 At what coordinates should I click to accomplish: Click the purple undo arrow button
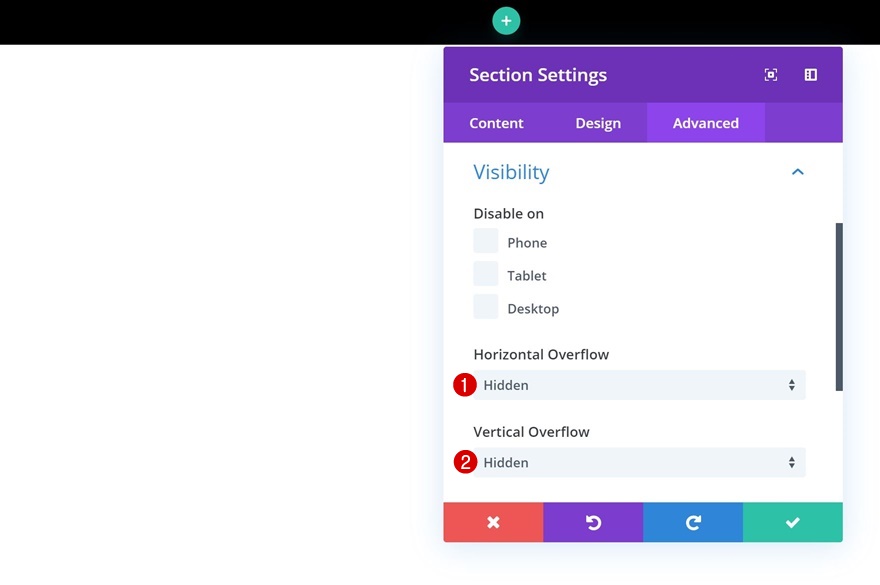tap(593, 522)
